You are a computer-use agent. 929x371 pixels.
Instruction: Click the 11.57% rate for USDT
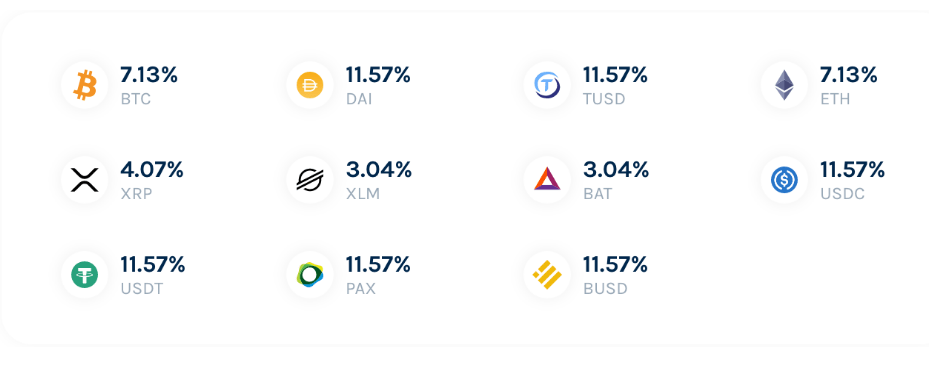[x=153, y=265]
